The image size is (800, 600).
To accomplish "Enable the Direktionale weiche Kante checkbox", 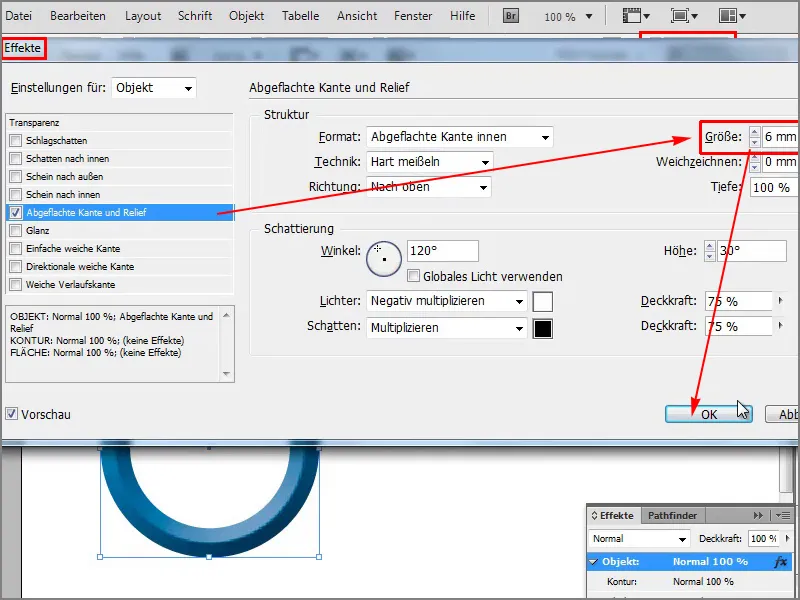I will [x=16, y=266].
